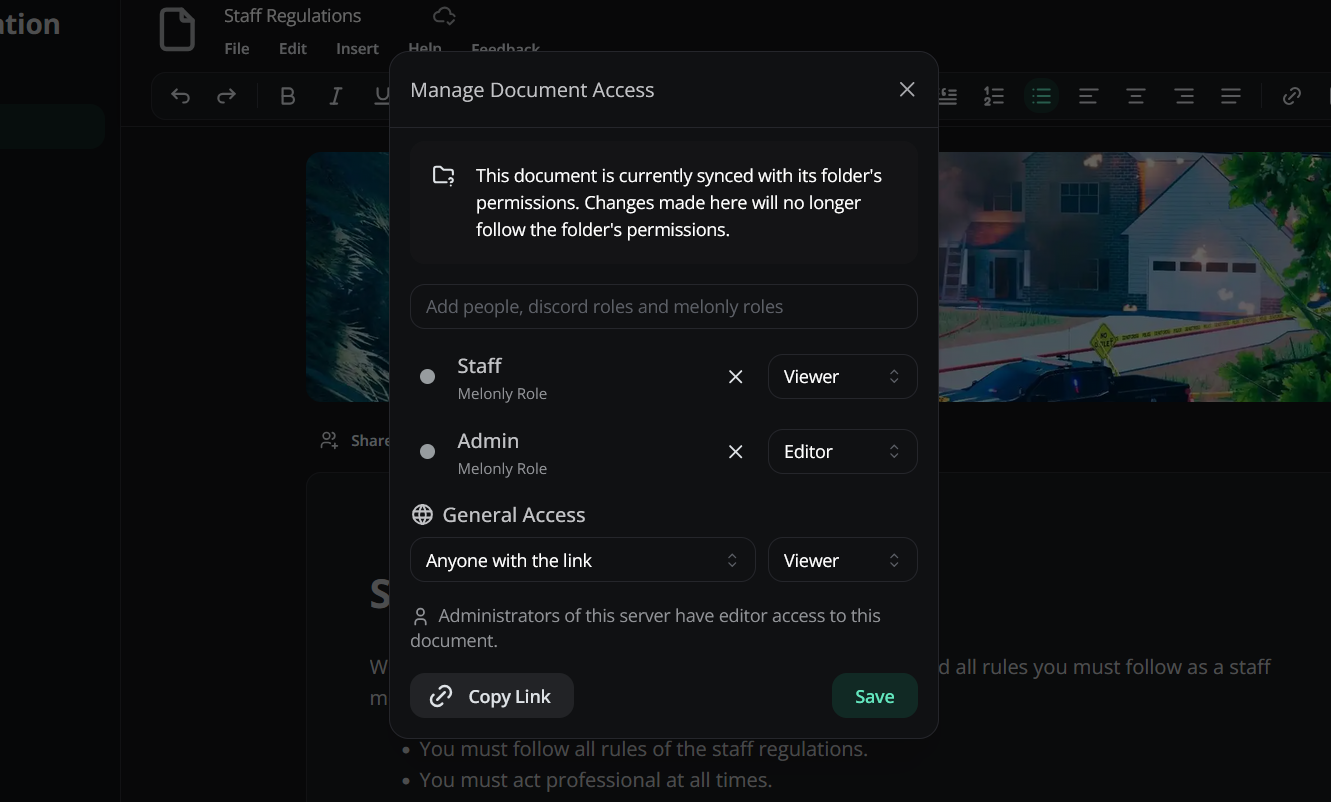Open the Insert menu
Screen dimensions: 1331x802
coord(357,48)
